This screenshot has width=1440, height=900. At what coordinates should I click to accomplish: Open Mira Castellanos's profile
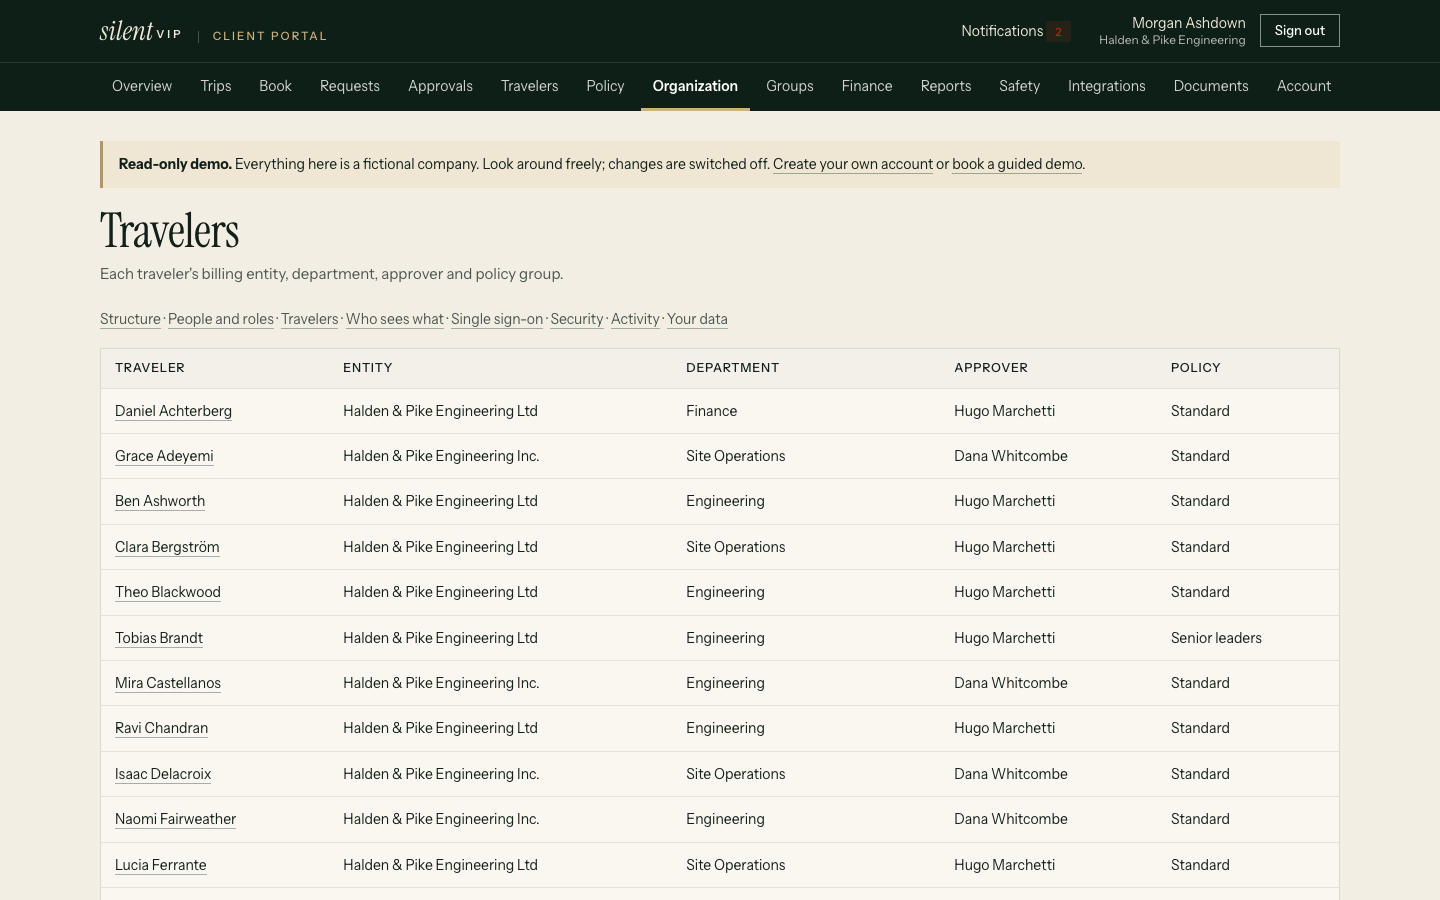coord(168,683)
